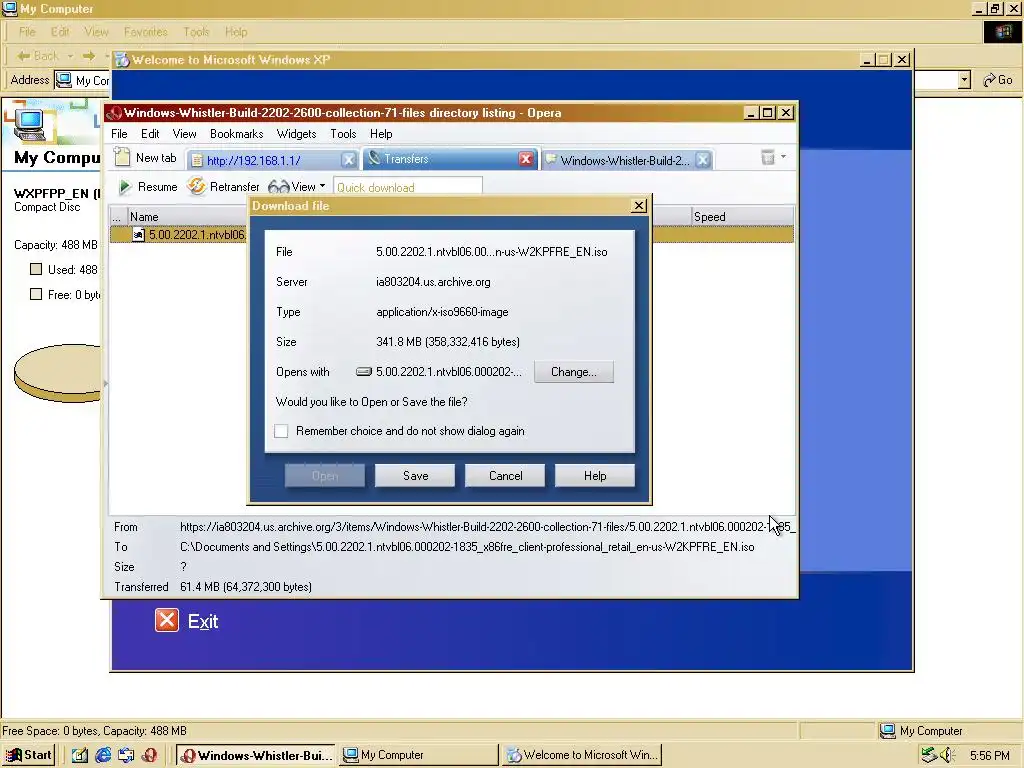Image resolution: width=1024 pixels, height=768 pixels.
Task: Click Help in Download file dialog
Action: point(595,476)
